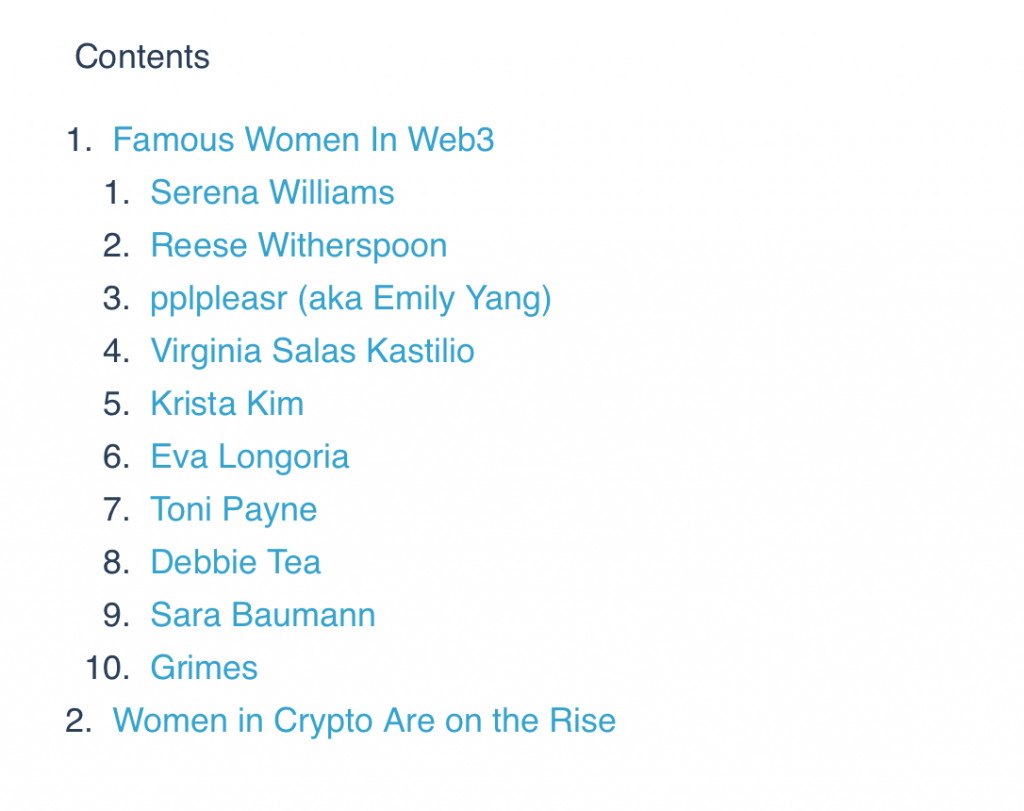1024x811 pixels.
Task: Click the number 5 marker beside Krista Kim
Action: (x=116, y=404)
